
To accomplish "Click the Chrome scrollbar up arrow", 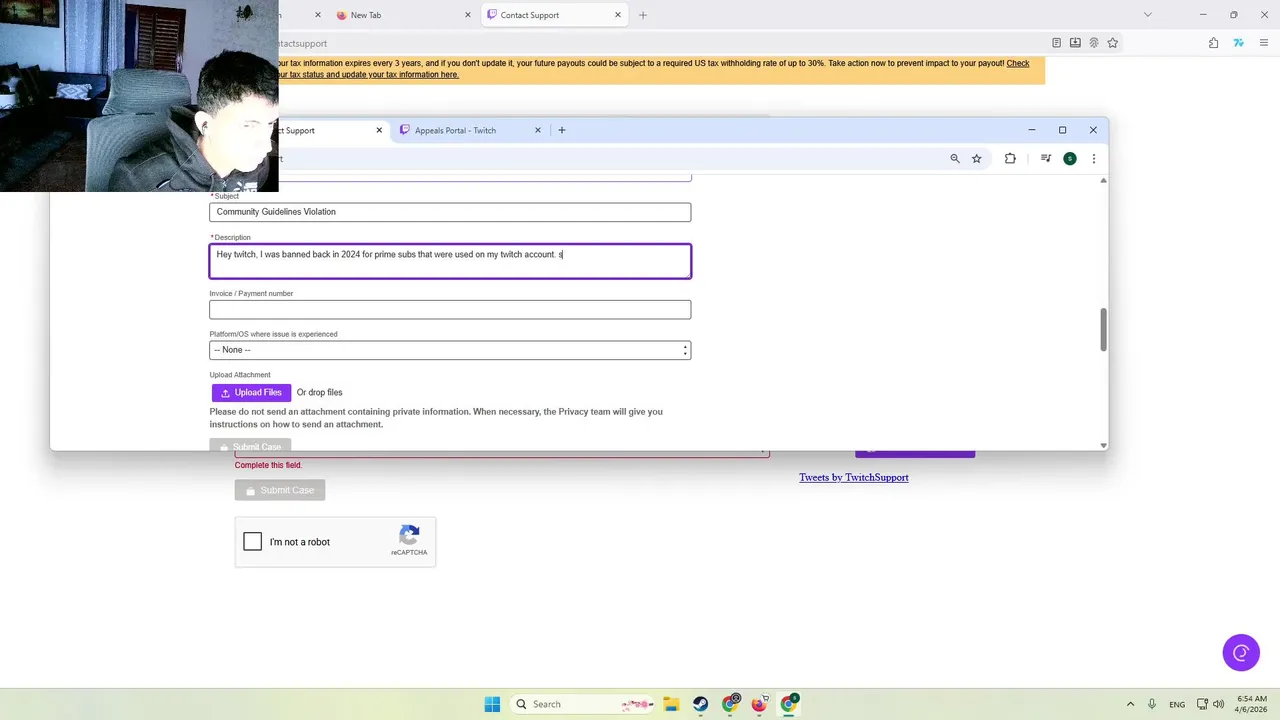I will 1103,181.
